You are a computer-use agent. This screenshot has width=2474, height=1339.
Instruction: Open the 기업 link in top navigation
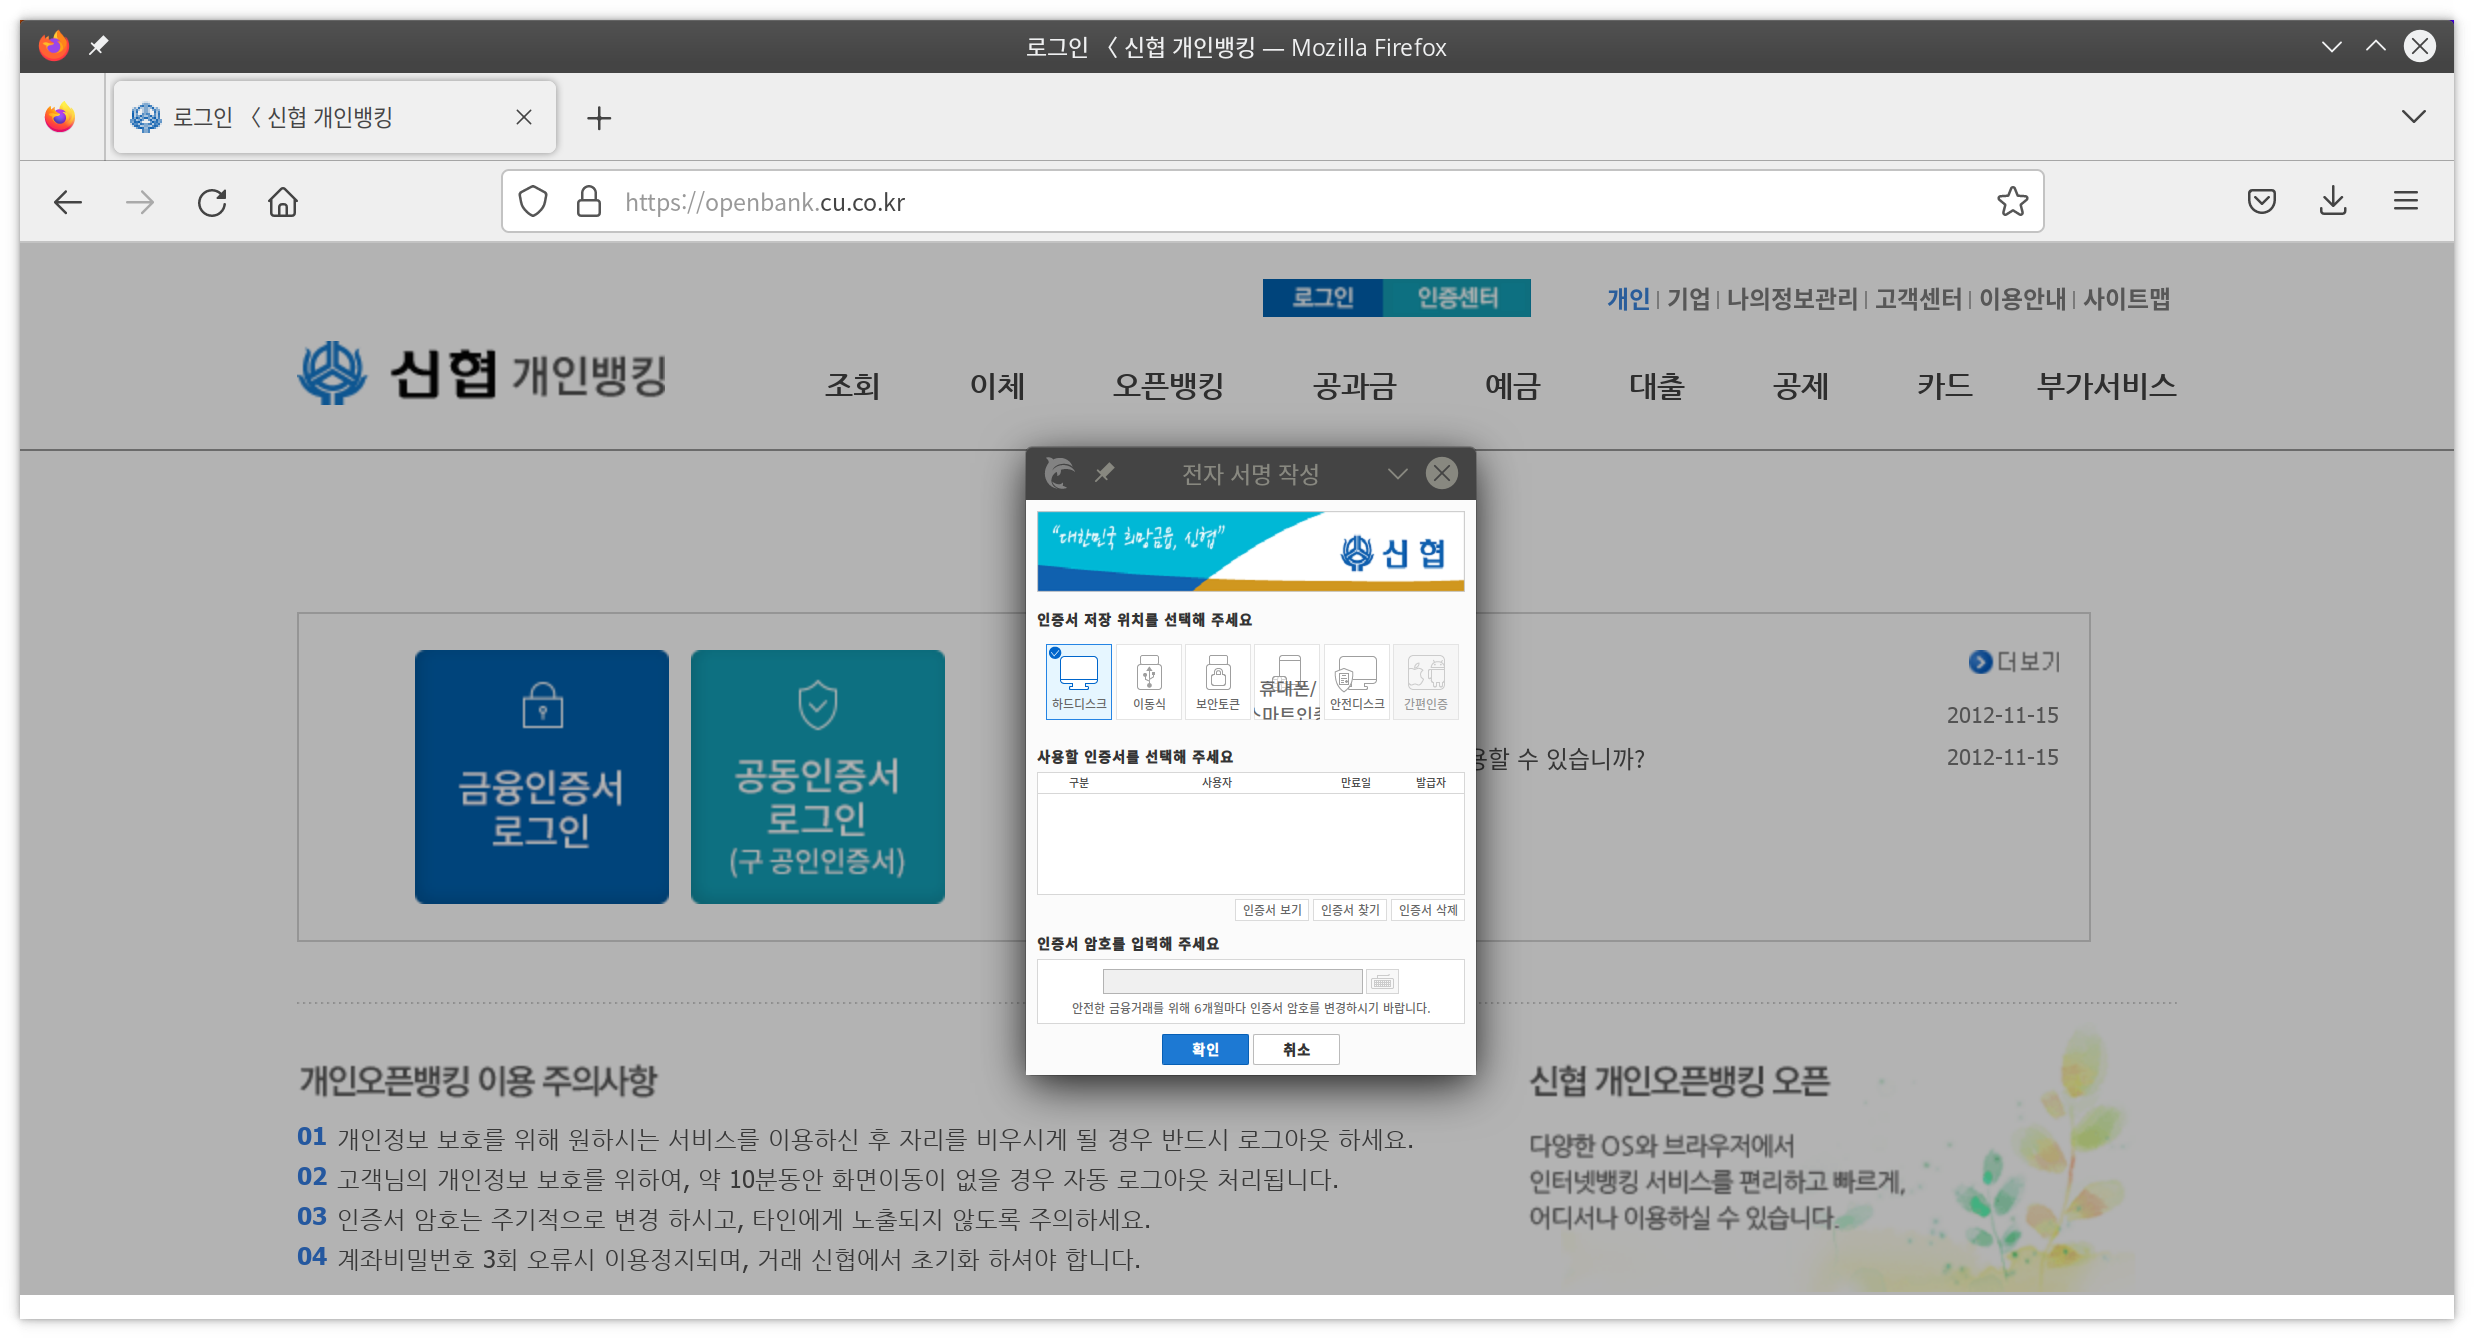[1688, 299]
